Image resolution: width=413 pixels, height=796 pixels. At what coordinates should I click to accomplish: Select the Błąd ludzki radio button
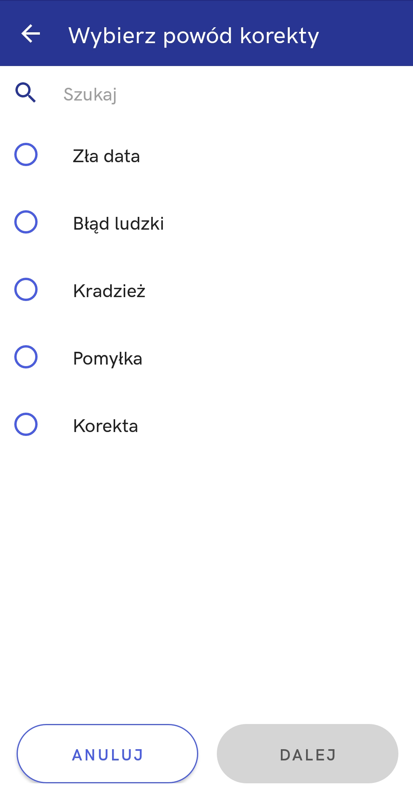pyautogui.click(x=26, y=222)
